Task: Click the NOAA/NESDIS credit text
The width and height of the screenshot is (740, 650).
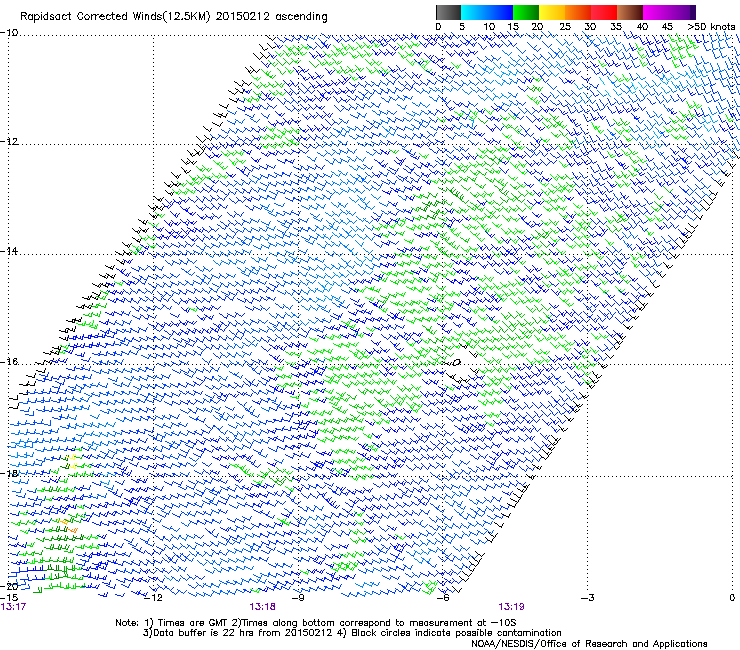Action: click(x=589, y=644)
